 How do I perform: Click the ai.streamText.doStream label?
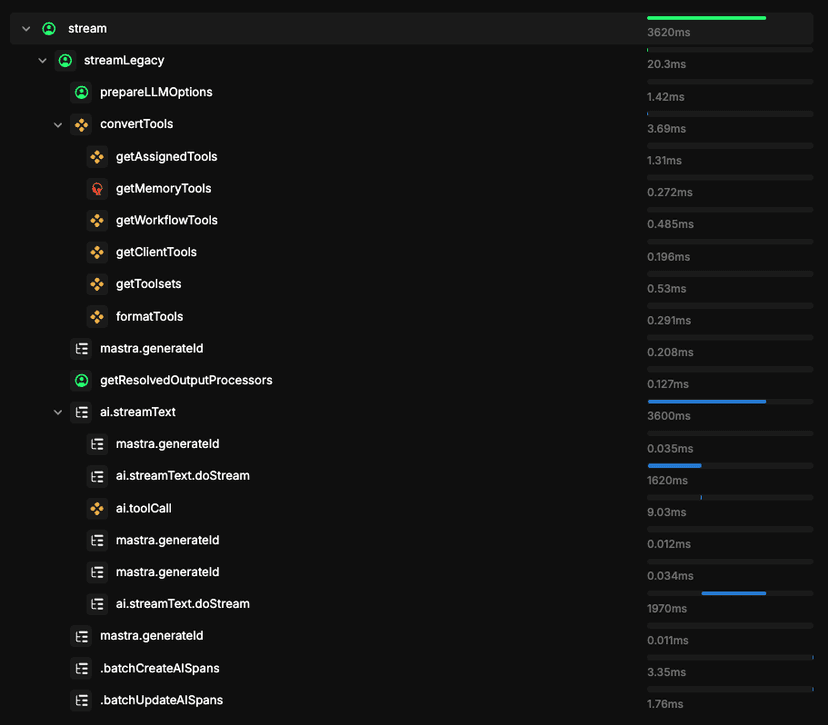[x=182, y=475]
